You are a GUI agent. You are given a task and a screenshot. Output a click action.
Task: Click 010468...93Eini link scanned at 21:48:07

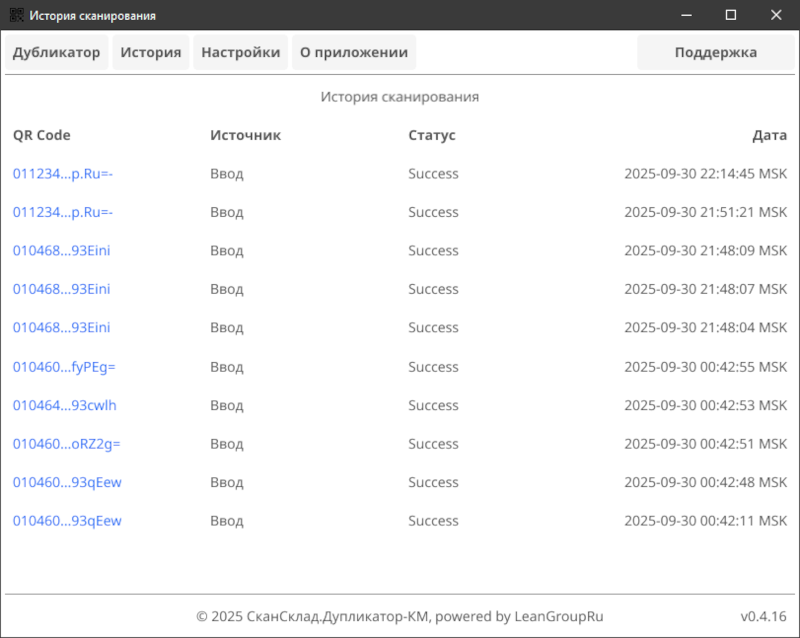coord(61,289)
